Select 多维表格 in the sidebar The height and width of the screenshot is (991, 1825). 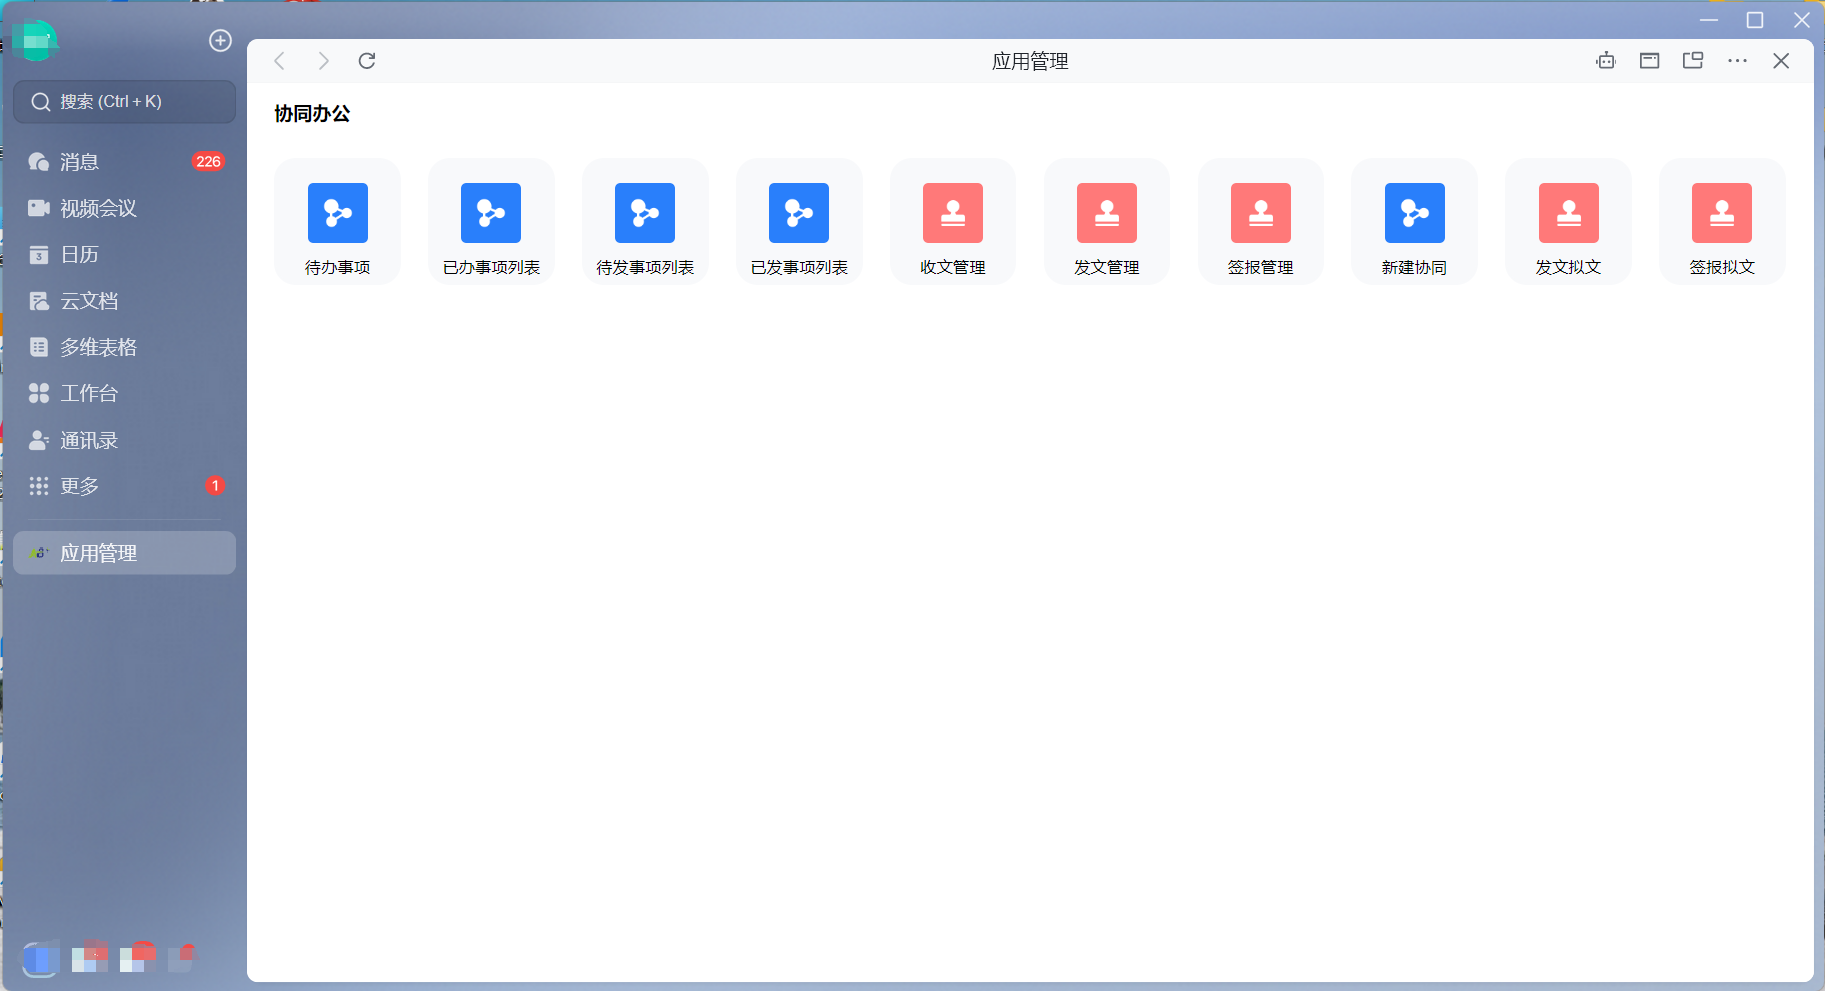coord(125,347)
